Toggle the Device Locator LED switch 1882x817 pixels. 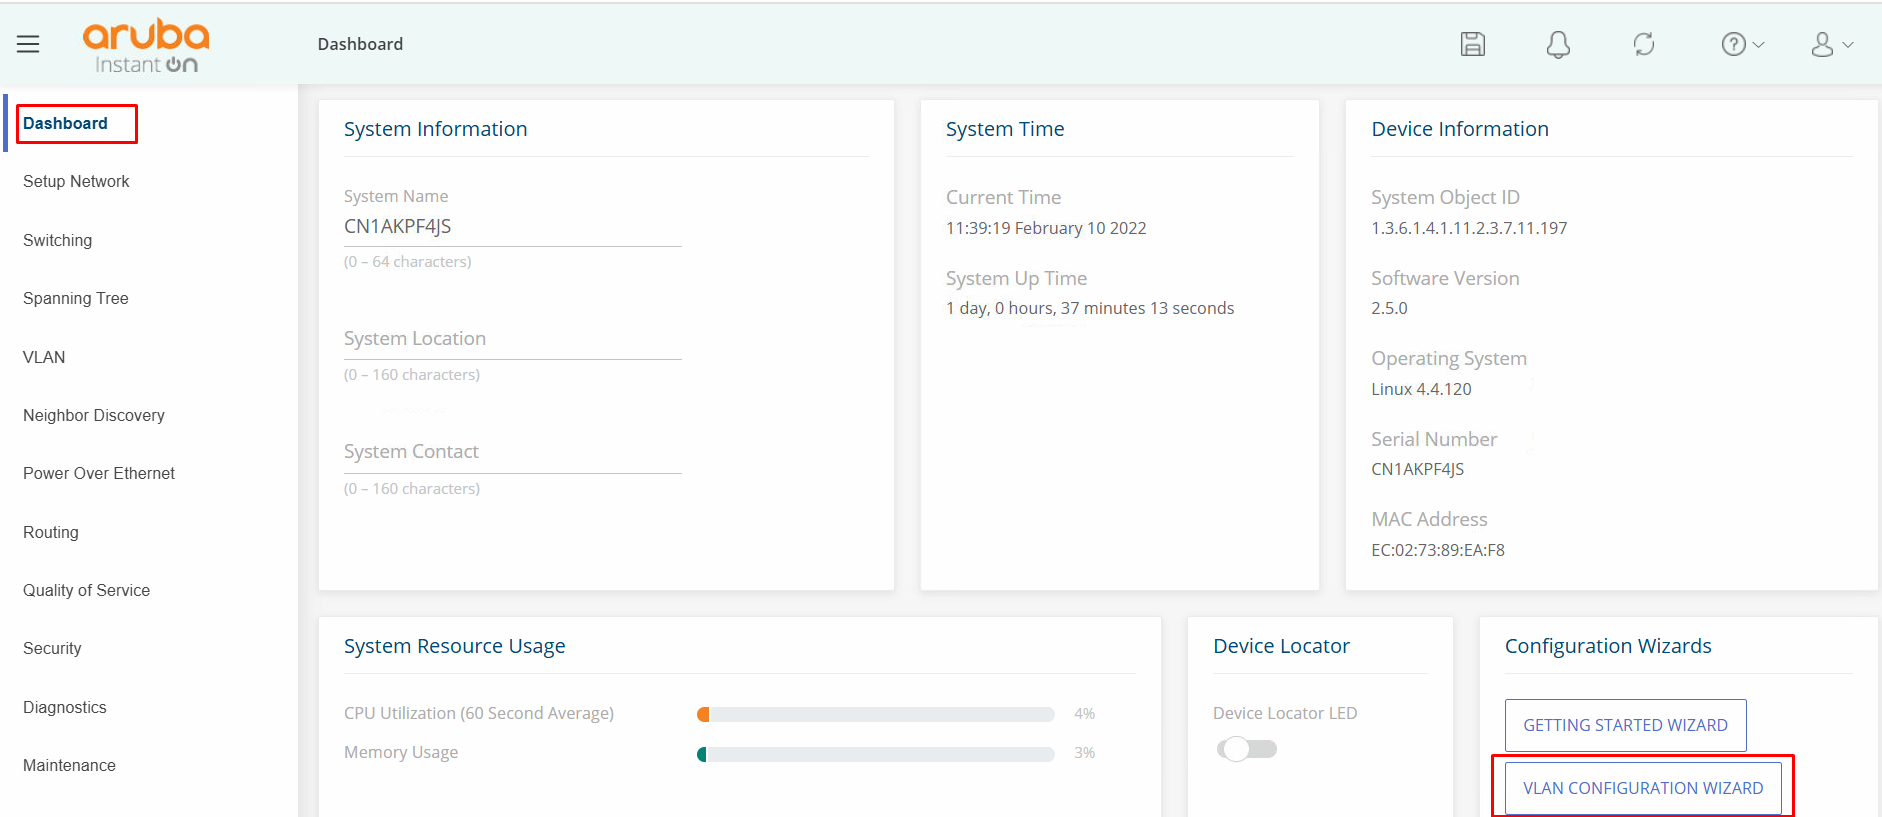click(1246, 749)
